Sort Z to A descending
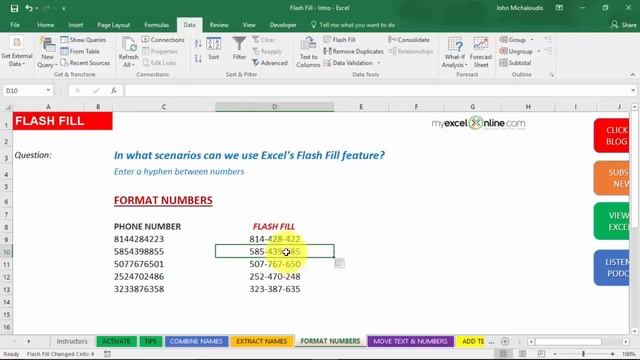Viewport: 640px width, 360px height. pyautogui.click(x=198, y=59)
